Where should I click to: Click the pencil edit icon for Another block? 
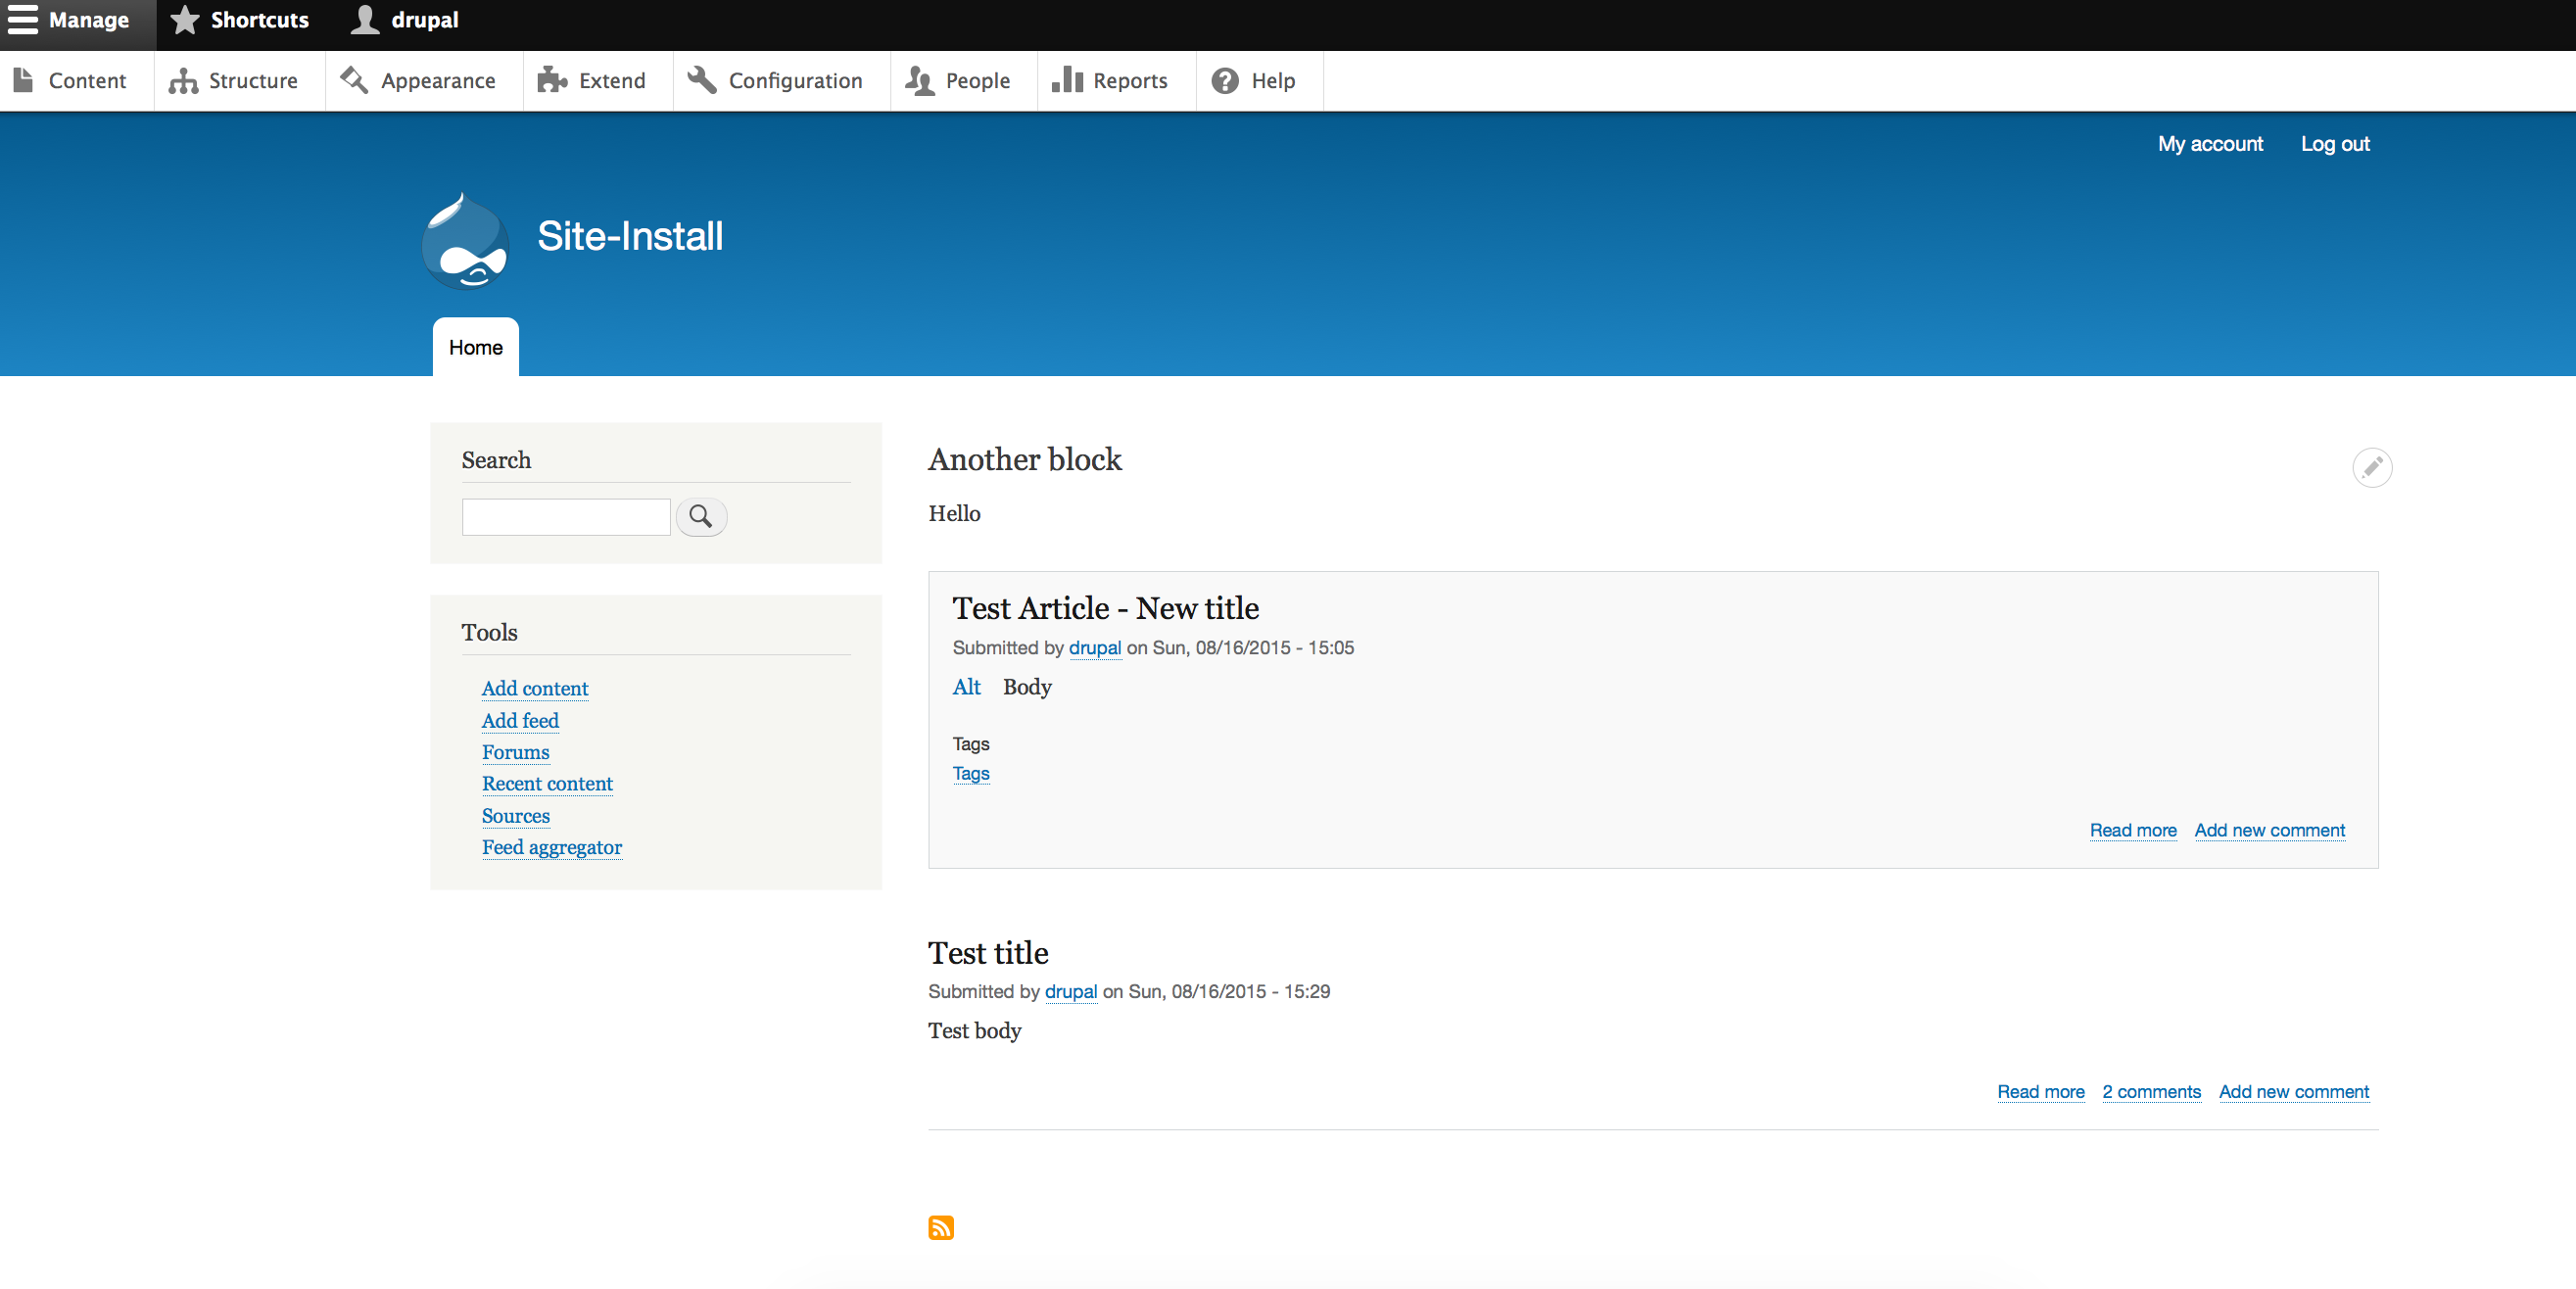(x=2372, y=468)
